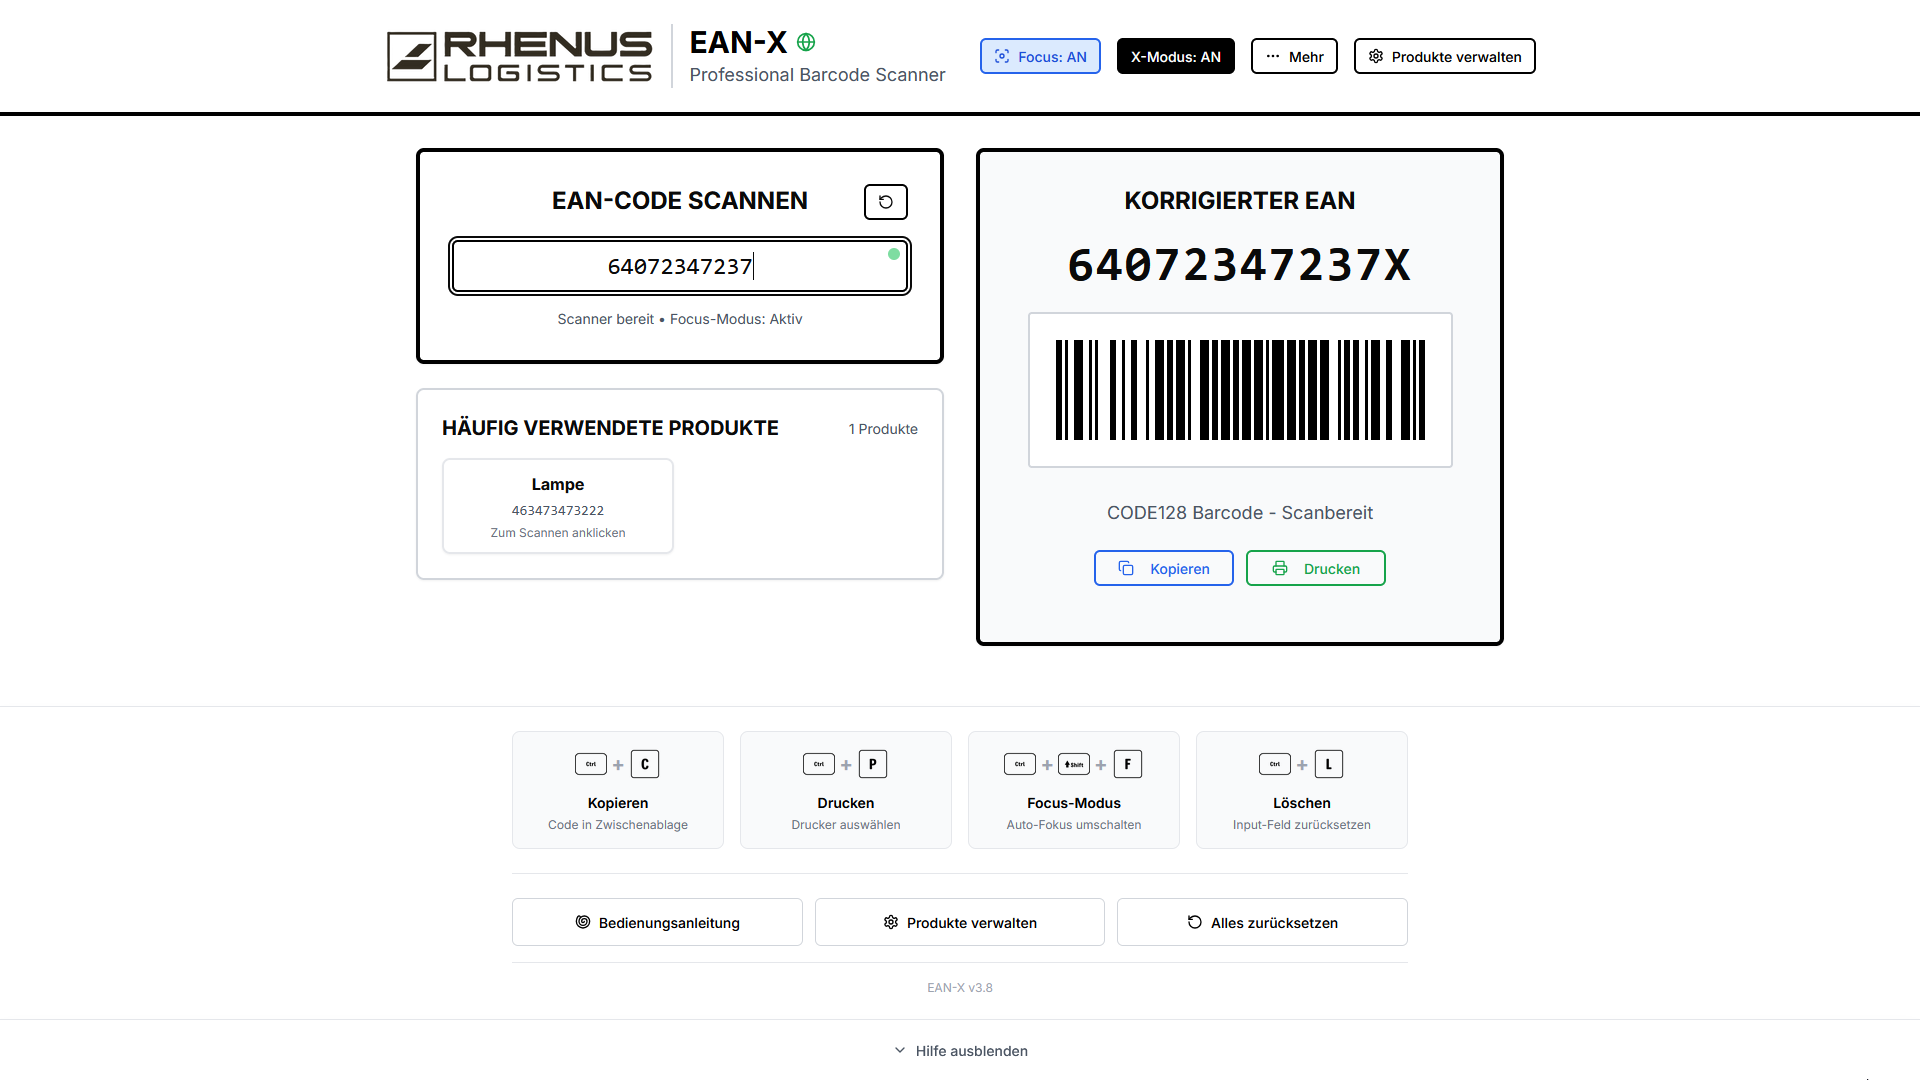Screen dimensions: 1920x1080
Task: Click the green scanner status dot
Action: [x=894, y=254]
